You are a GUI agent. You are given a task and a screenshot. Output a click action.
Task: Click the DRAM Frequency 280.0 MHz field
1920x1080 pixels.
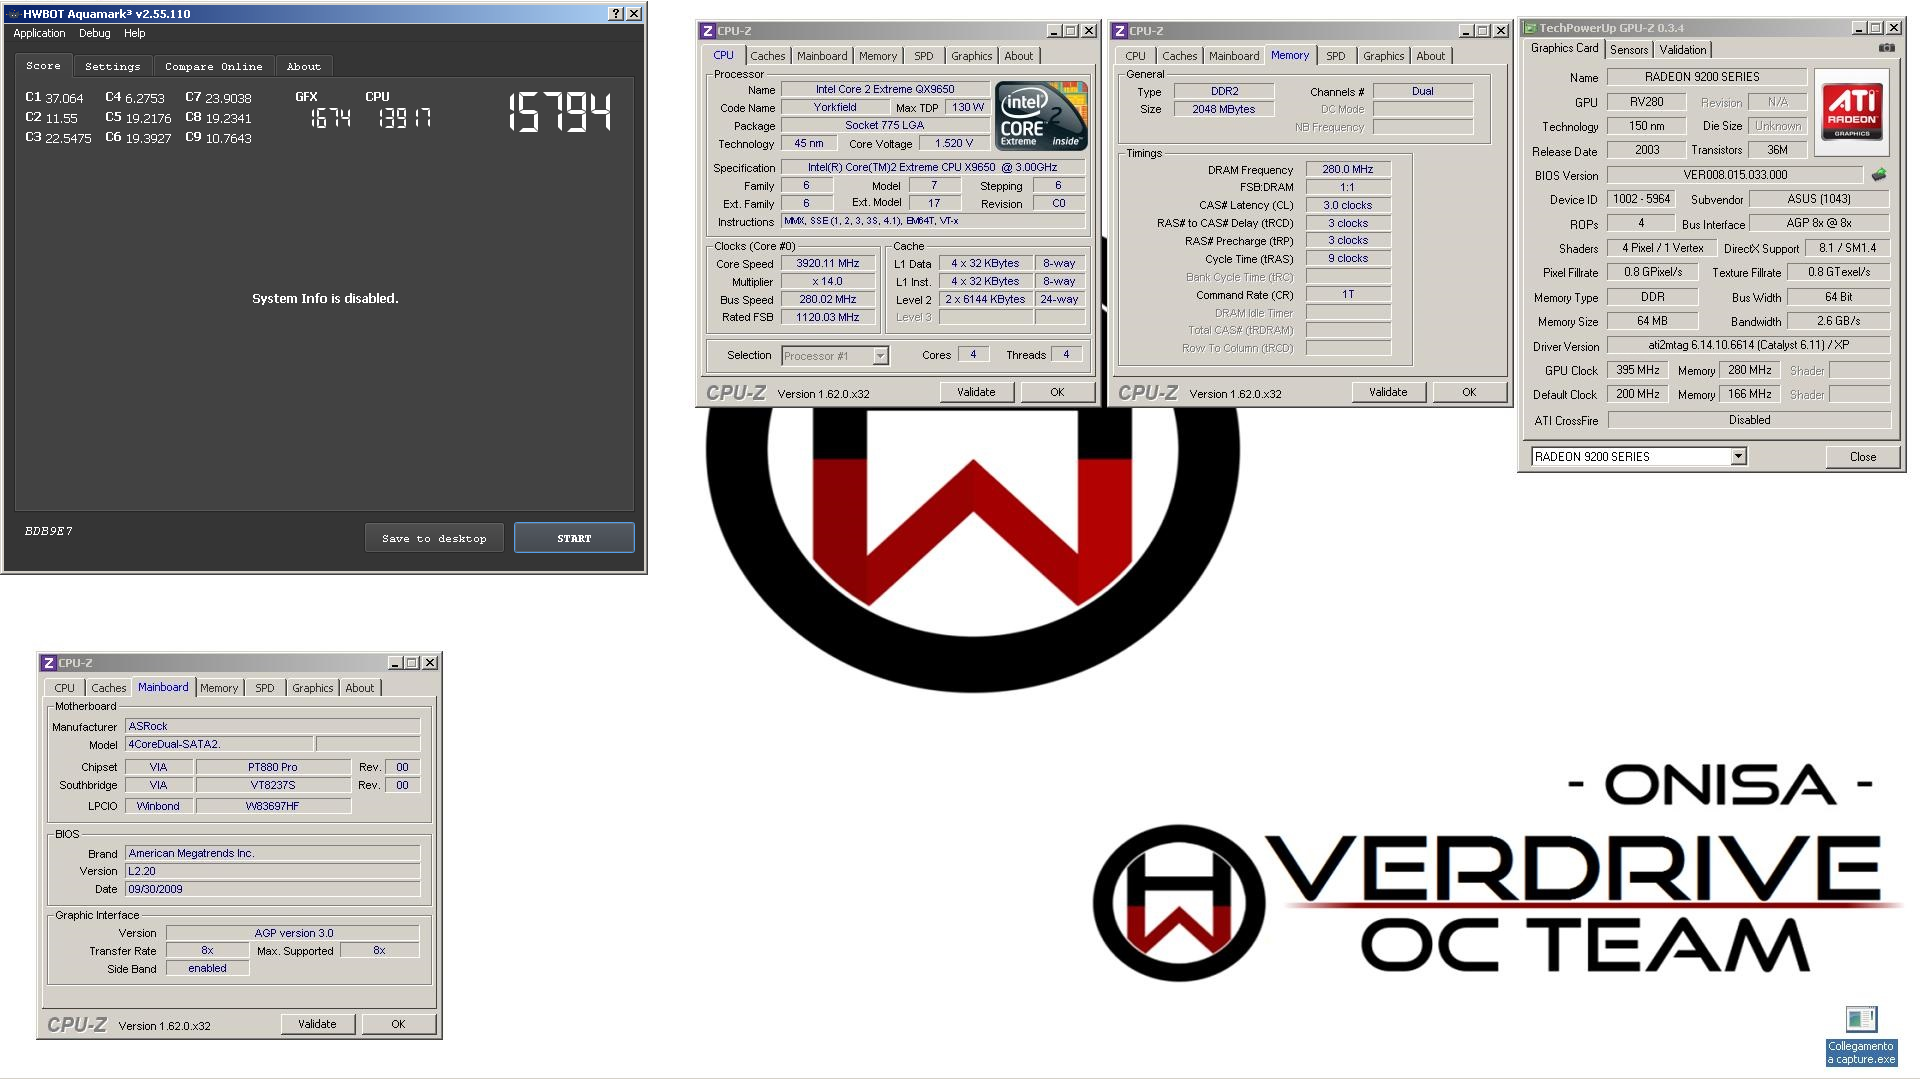click(x=1347, y=169)
